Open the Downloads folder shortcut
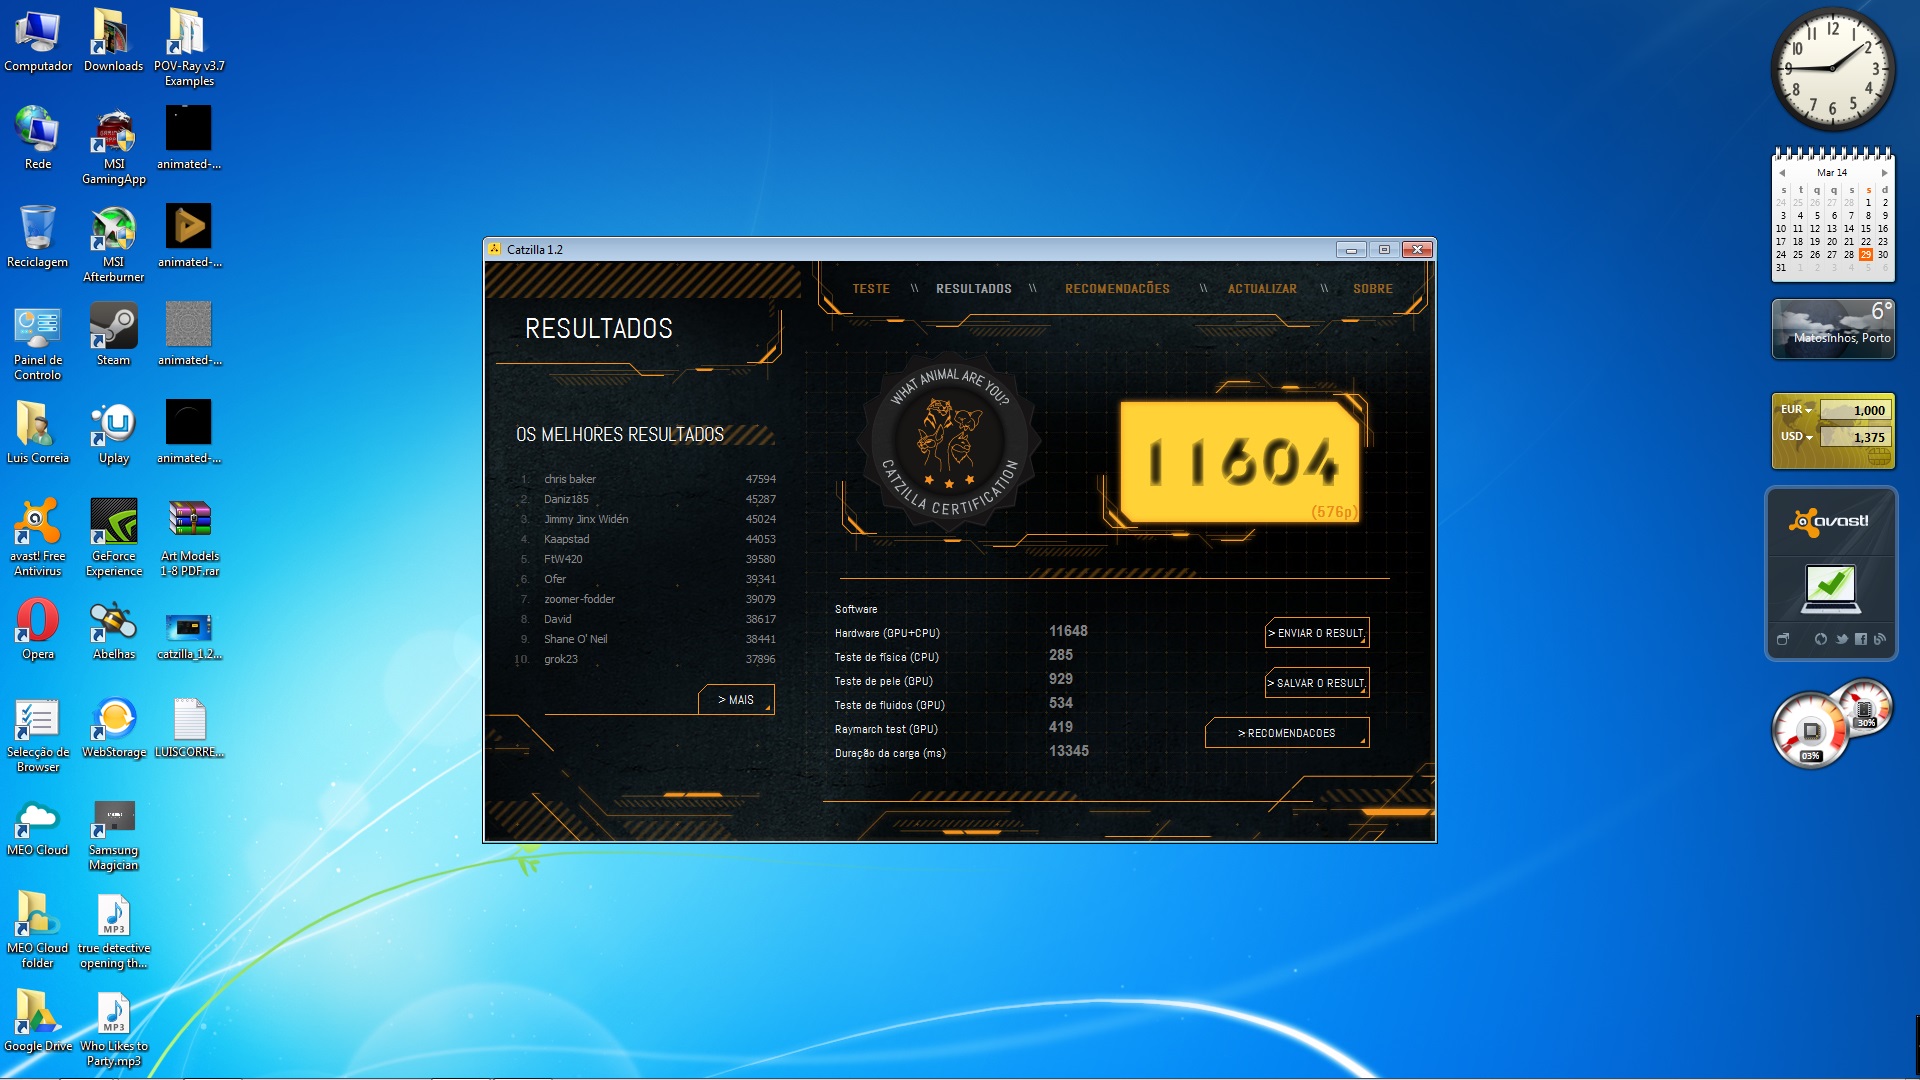1920x1080 pixels. click(x=113, y=42)
